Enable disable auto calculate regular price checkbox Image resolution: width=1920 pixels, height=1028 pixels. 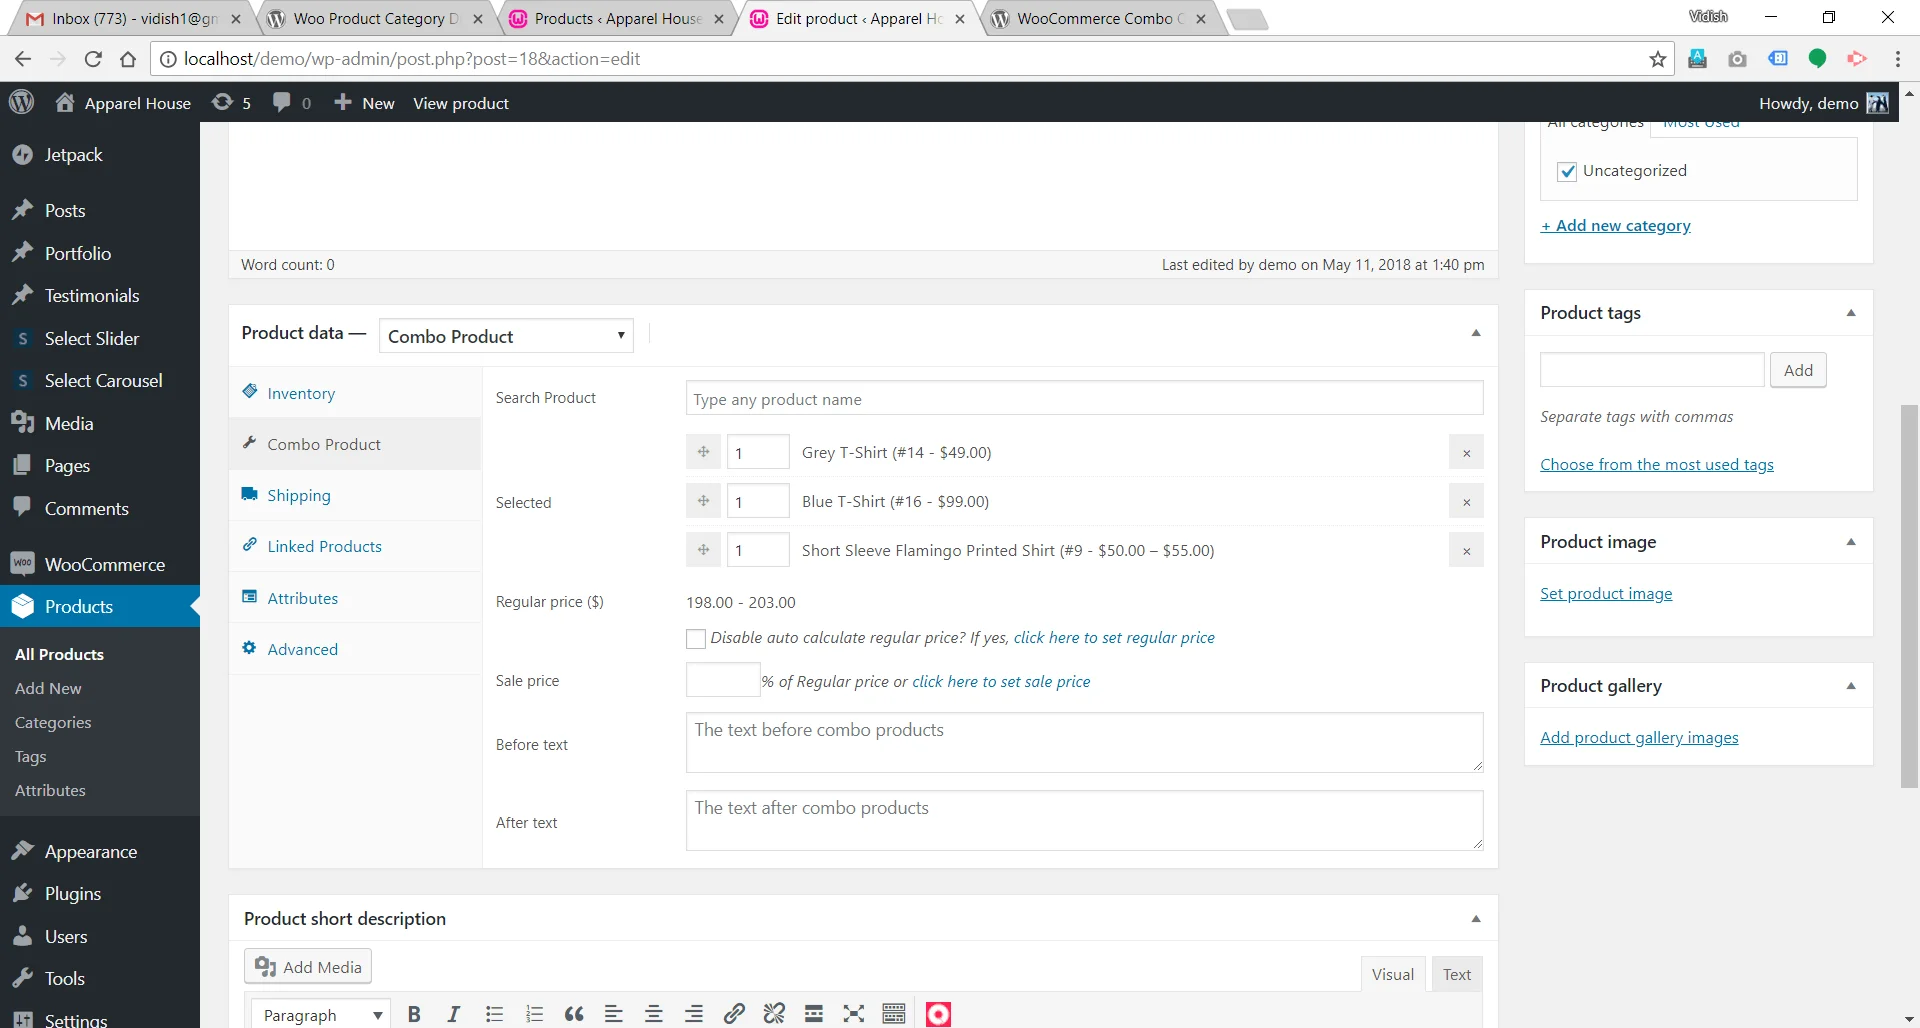click(x=696, y=639)
